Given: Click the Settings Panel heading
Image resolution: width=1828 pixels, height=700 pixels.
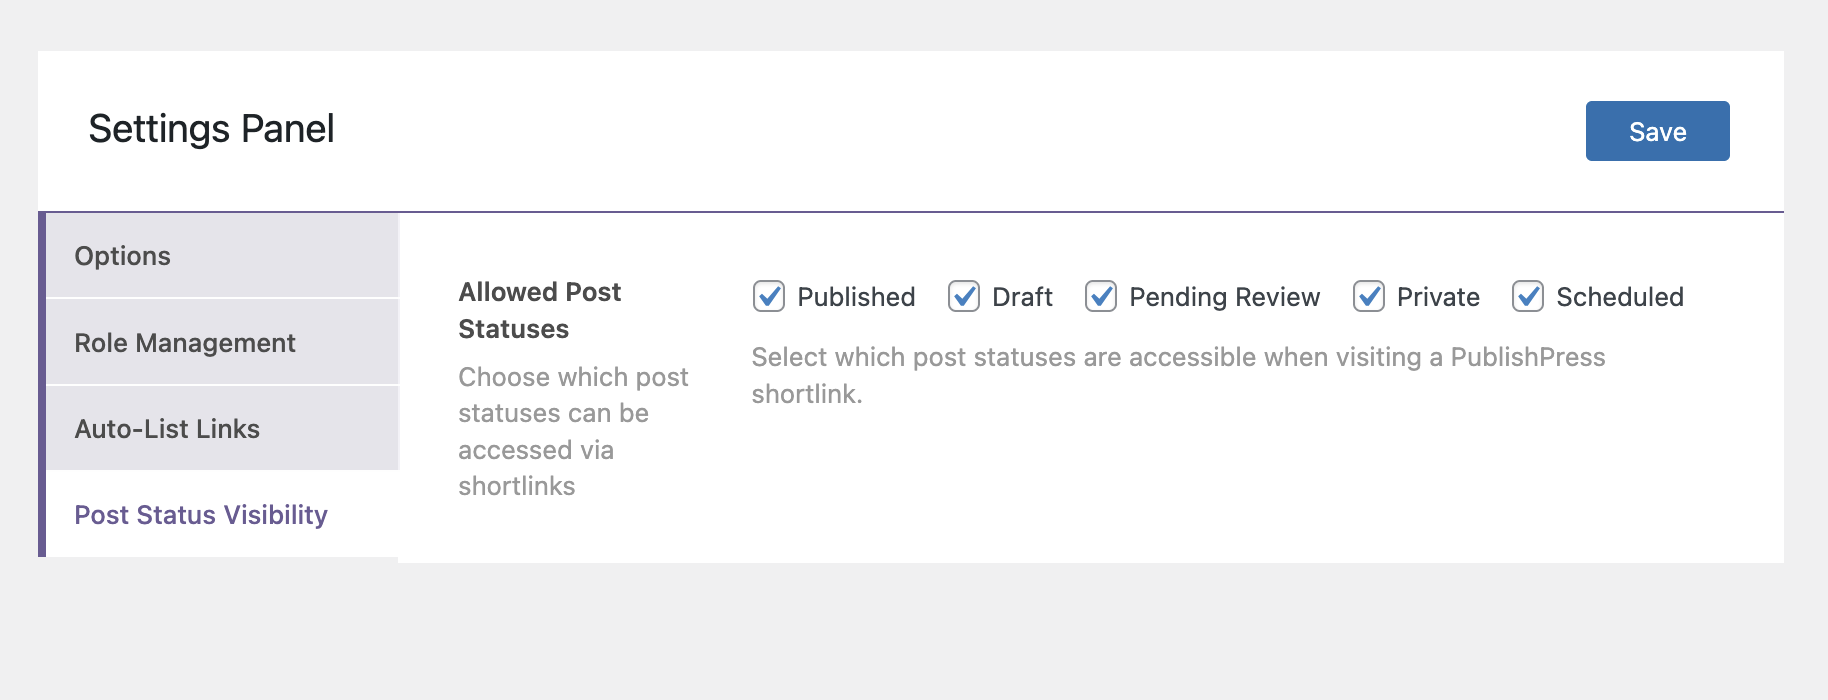Looking at the screenshot, I should coord(211,129).
